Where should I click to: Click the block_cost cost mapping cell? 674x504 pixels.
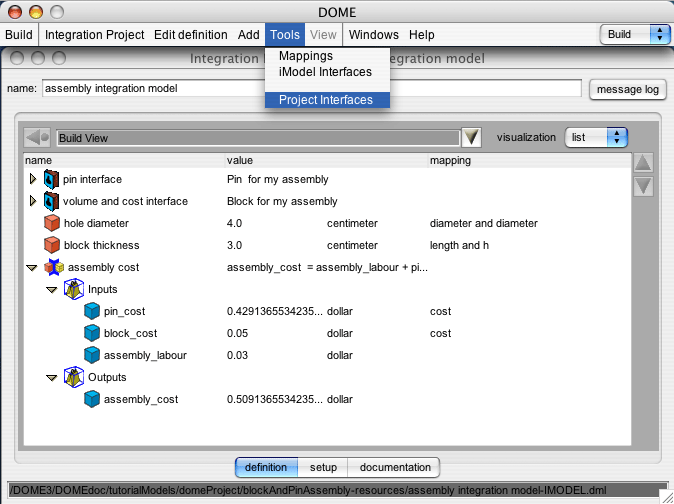(x=440, y=333)
